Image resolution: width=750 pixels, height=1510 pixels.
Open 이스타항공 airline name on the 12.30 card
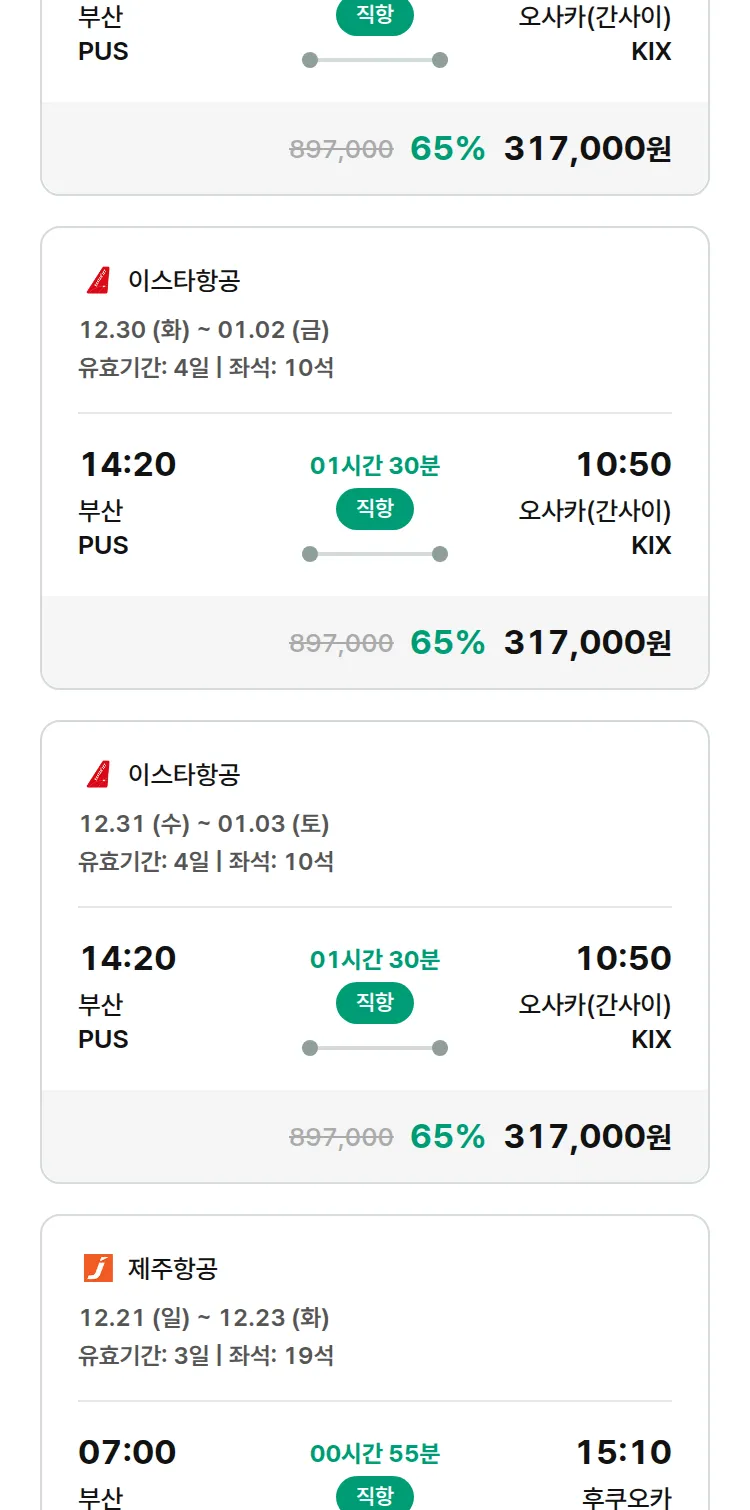[x=184, y=281]
